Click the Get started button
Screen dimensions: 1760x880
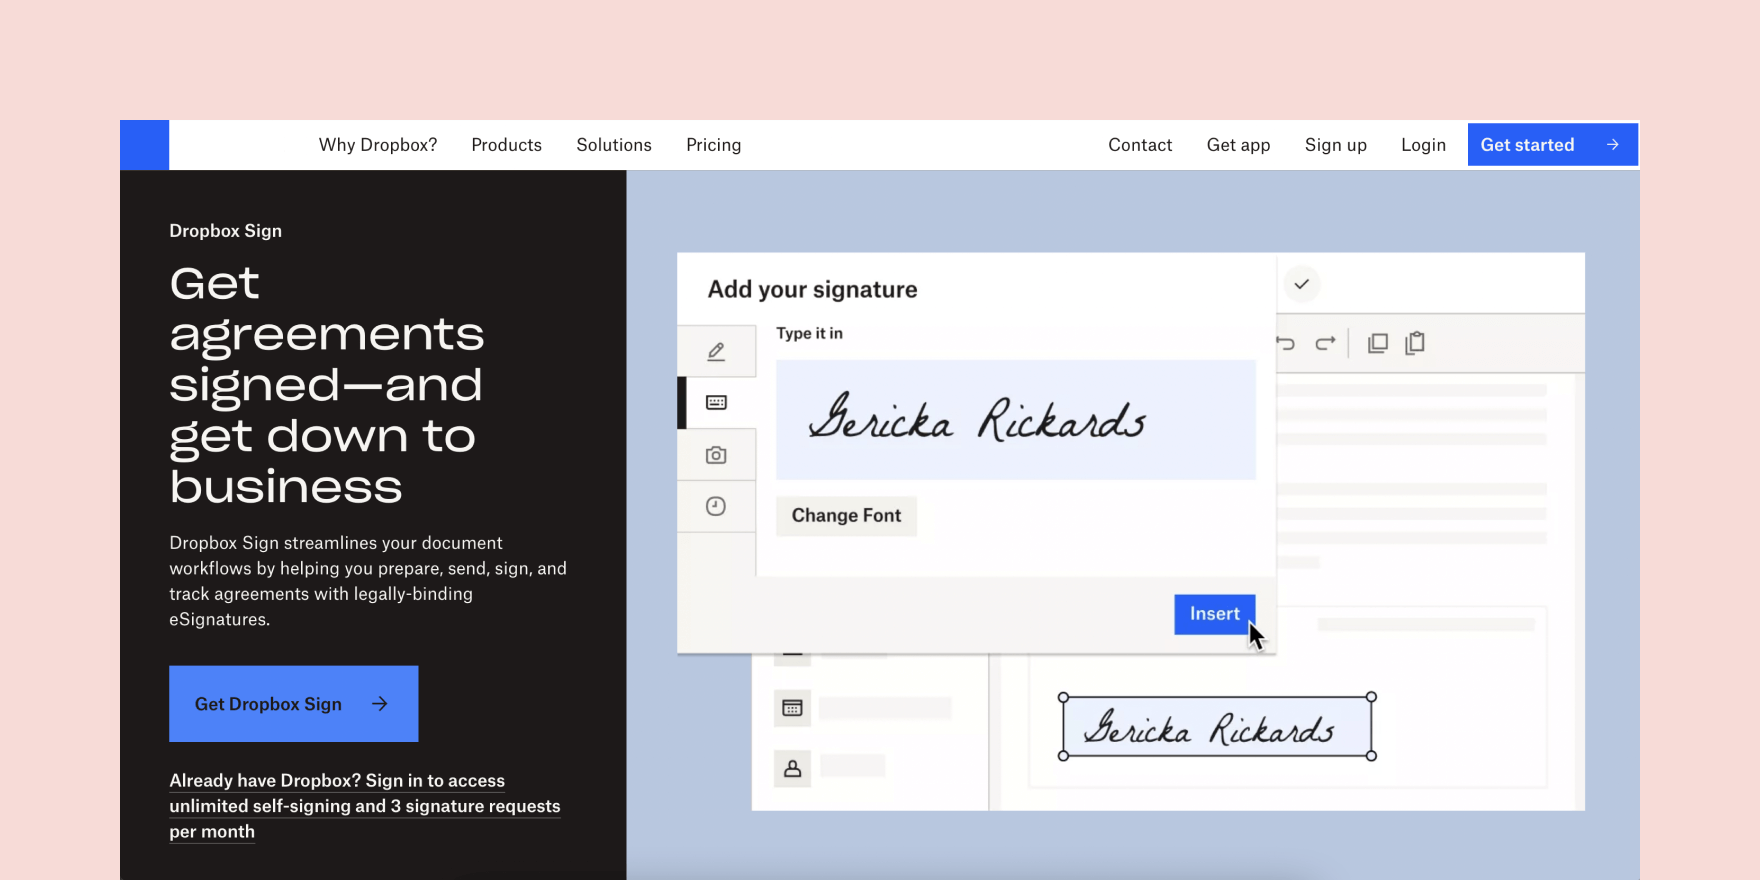click(x=1552, y=145)
